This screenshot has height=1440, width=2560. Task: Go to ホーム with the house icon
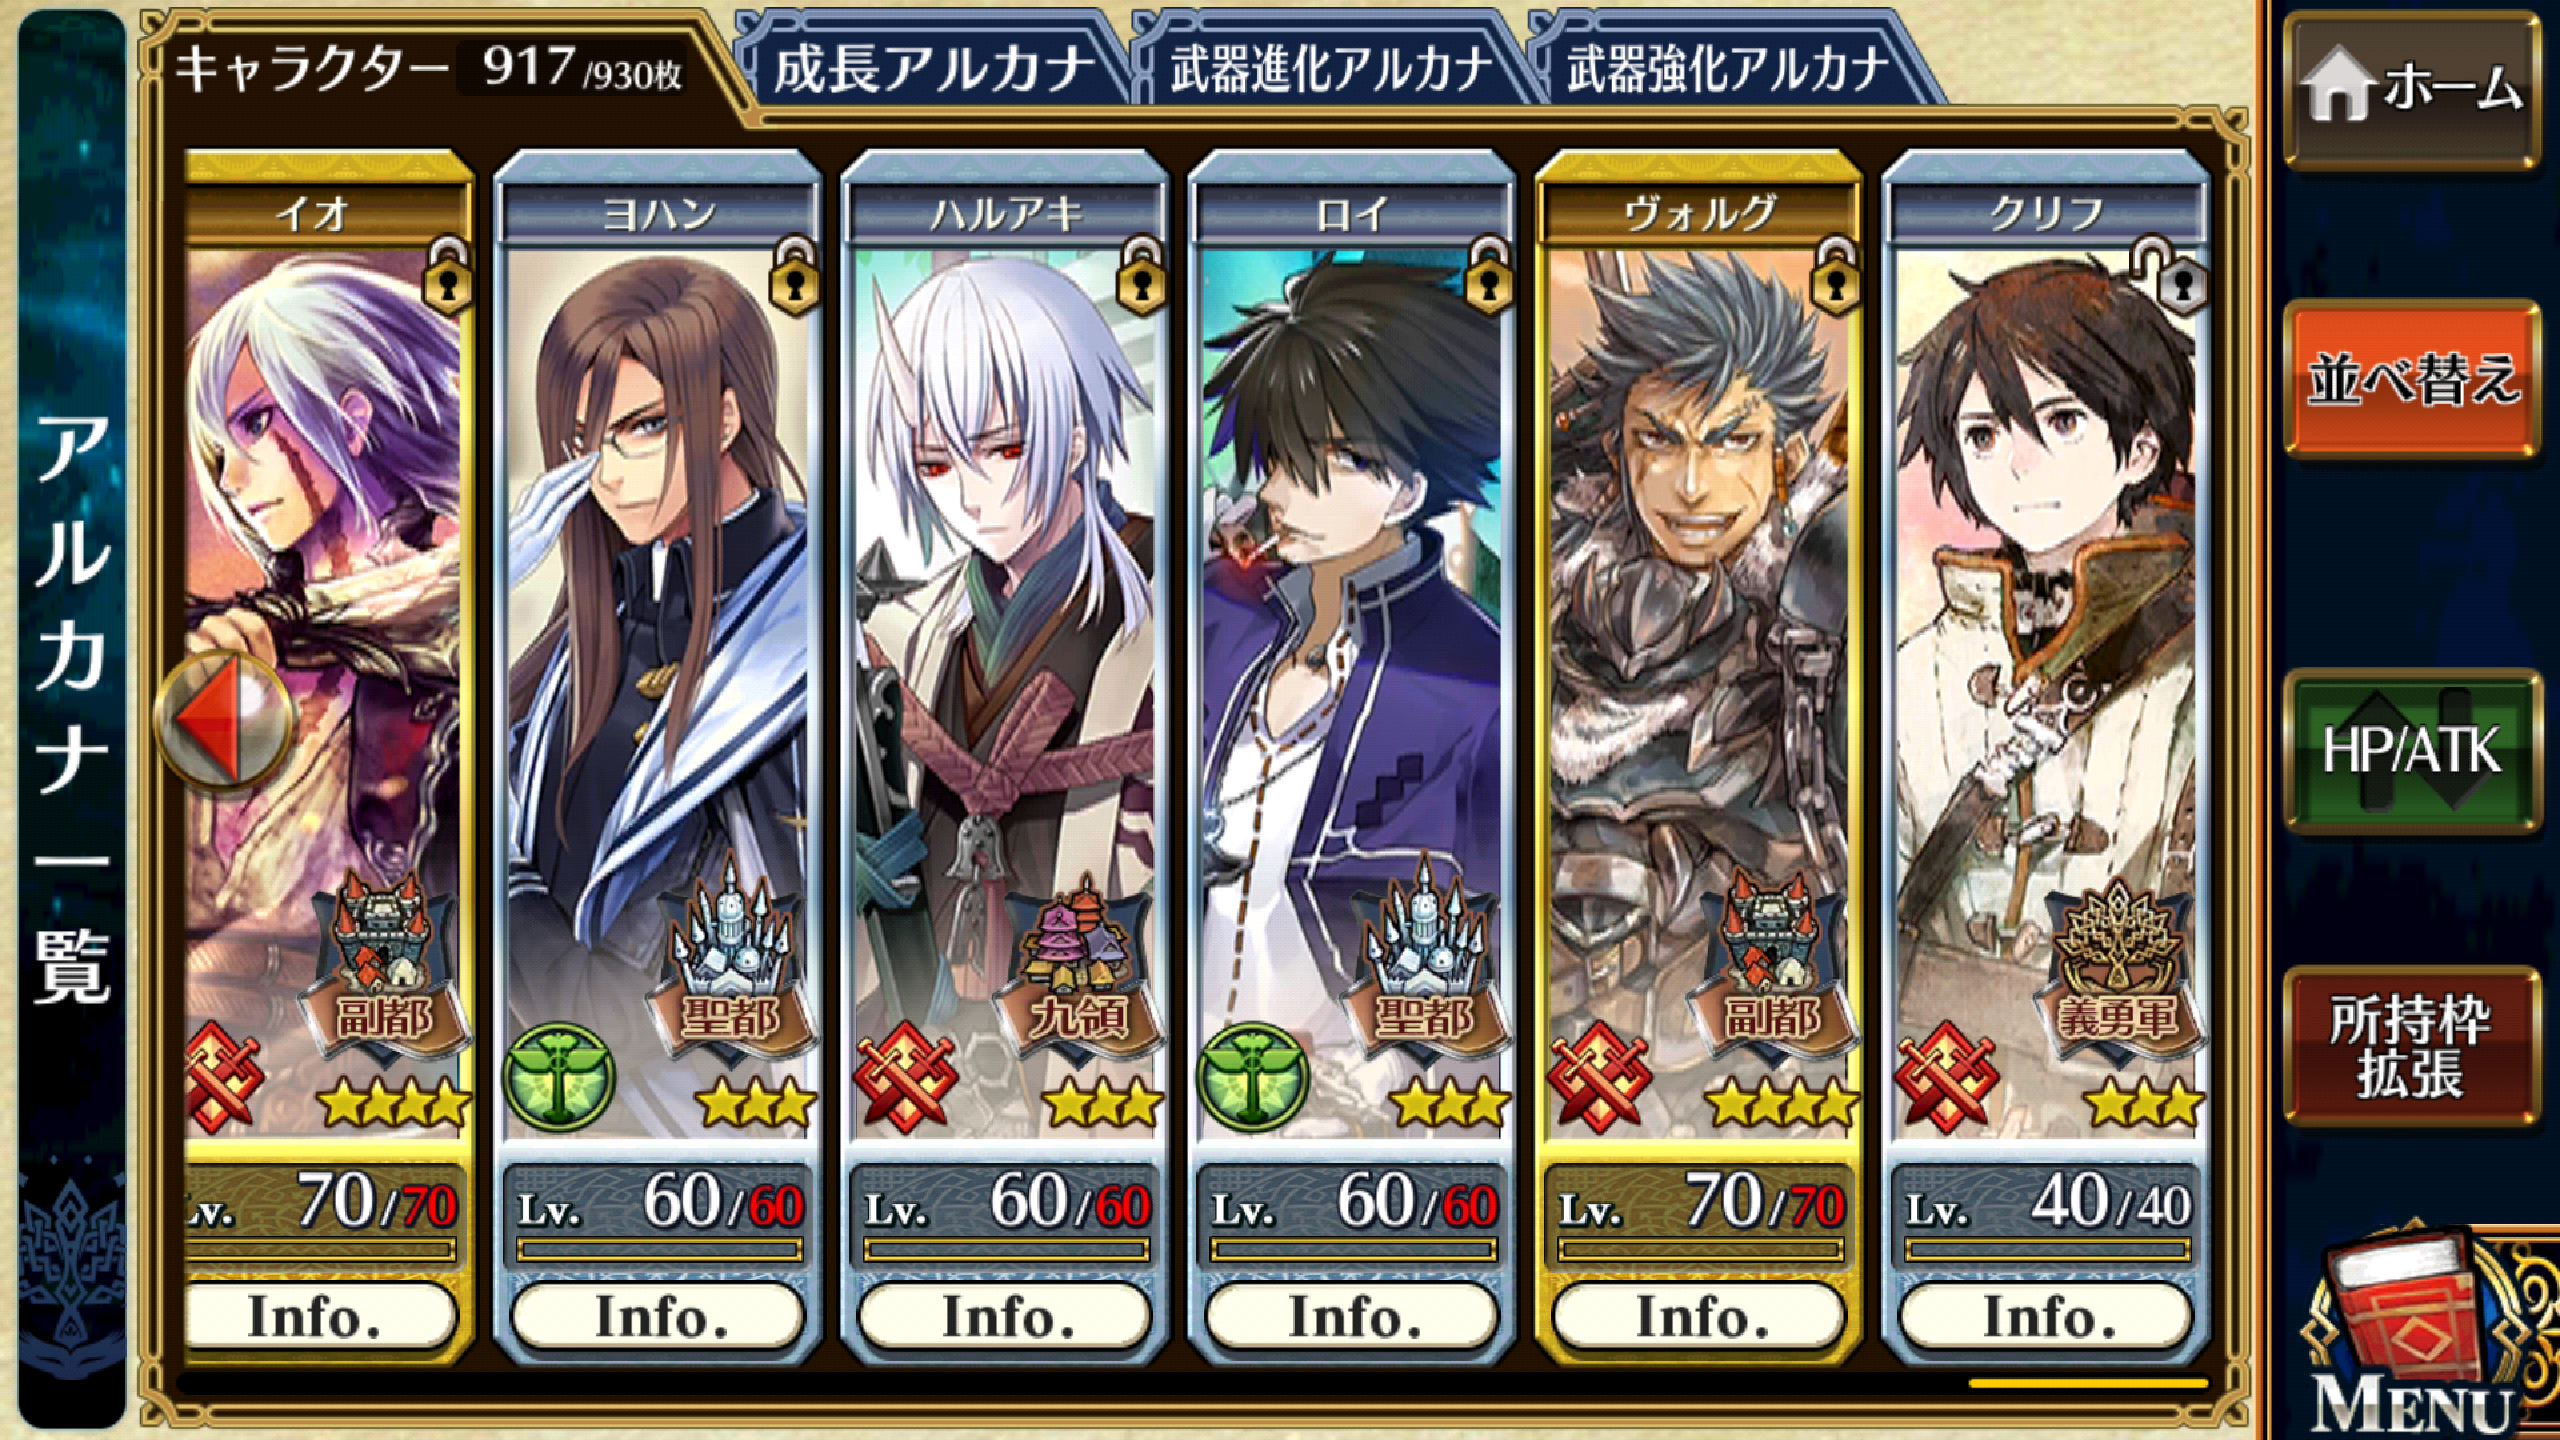point(2412,88)
